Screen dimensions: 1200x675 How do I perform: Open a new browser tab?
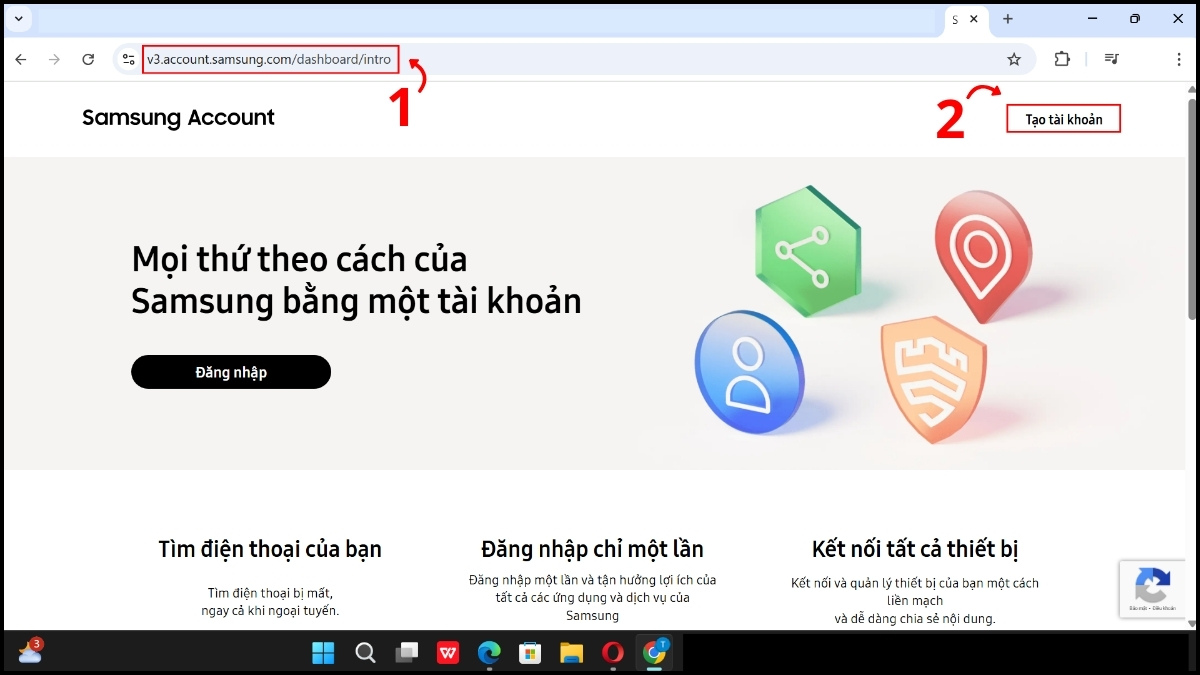1007,19
